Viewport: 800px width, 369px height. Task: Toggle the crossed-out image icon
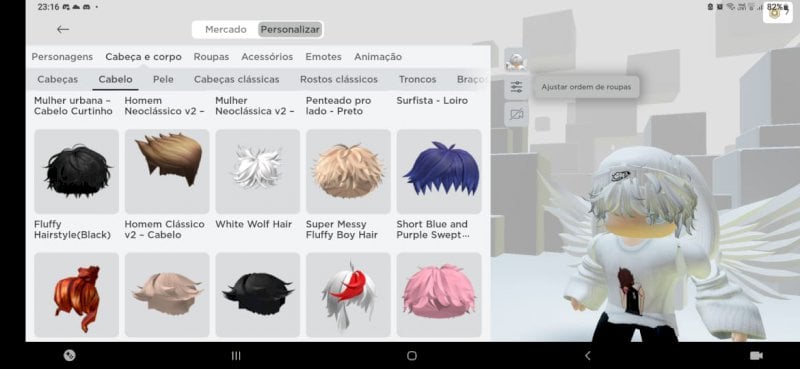click(516, 115)
